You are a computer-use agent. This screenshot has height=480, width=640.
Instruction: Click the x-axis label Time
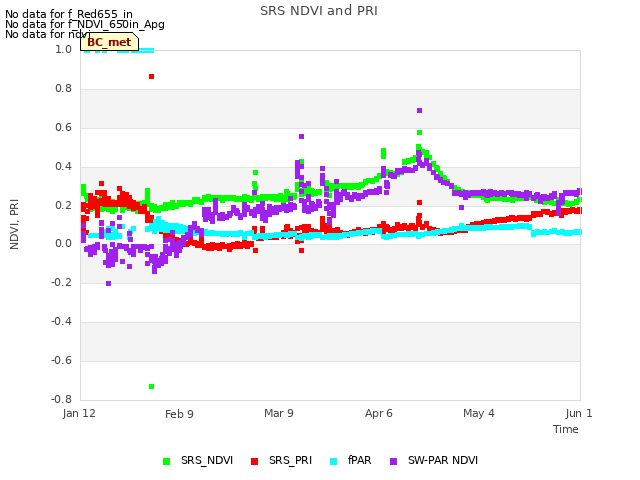pyautogui.click(x=566, y=429)
